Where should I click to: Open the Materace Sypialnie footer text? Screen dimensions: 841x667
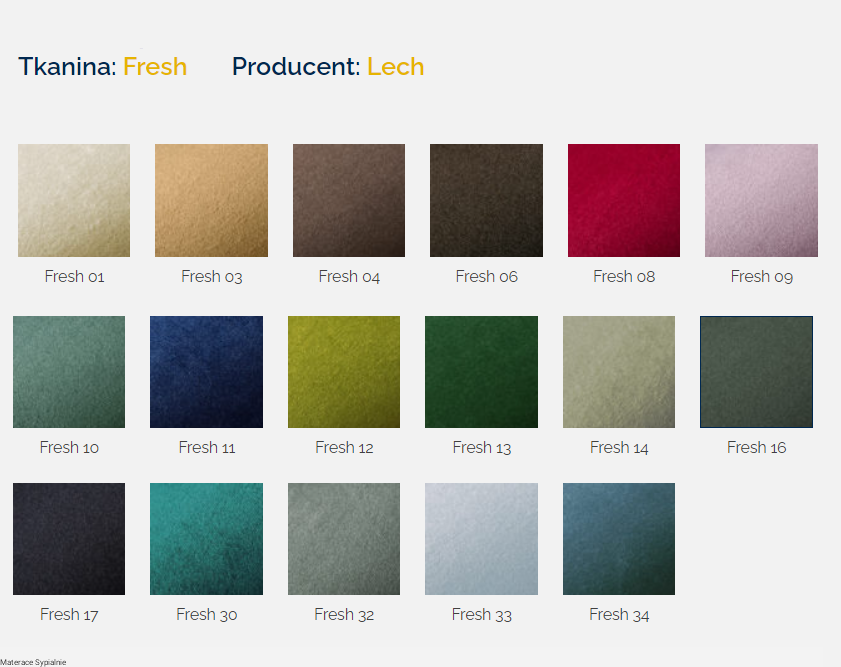[x=33, y=662]
